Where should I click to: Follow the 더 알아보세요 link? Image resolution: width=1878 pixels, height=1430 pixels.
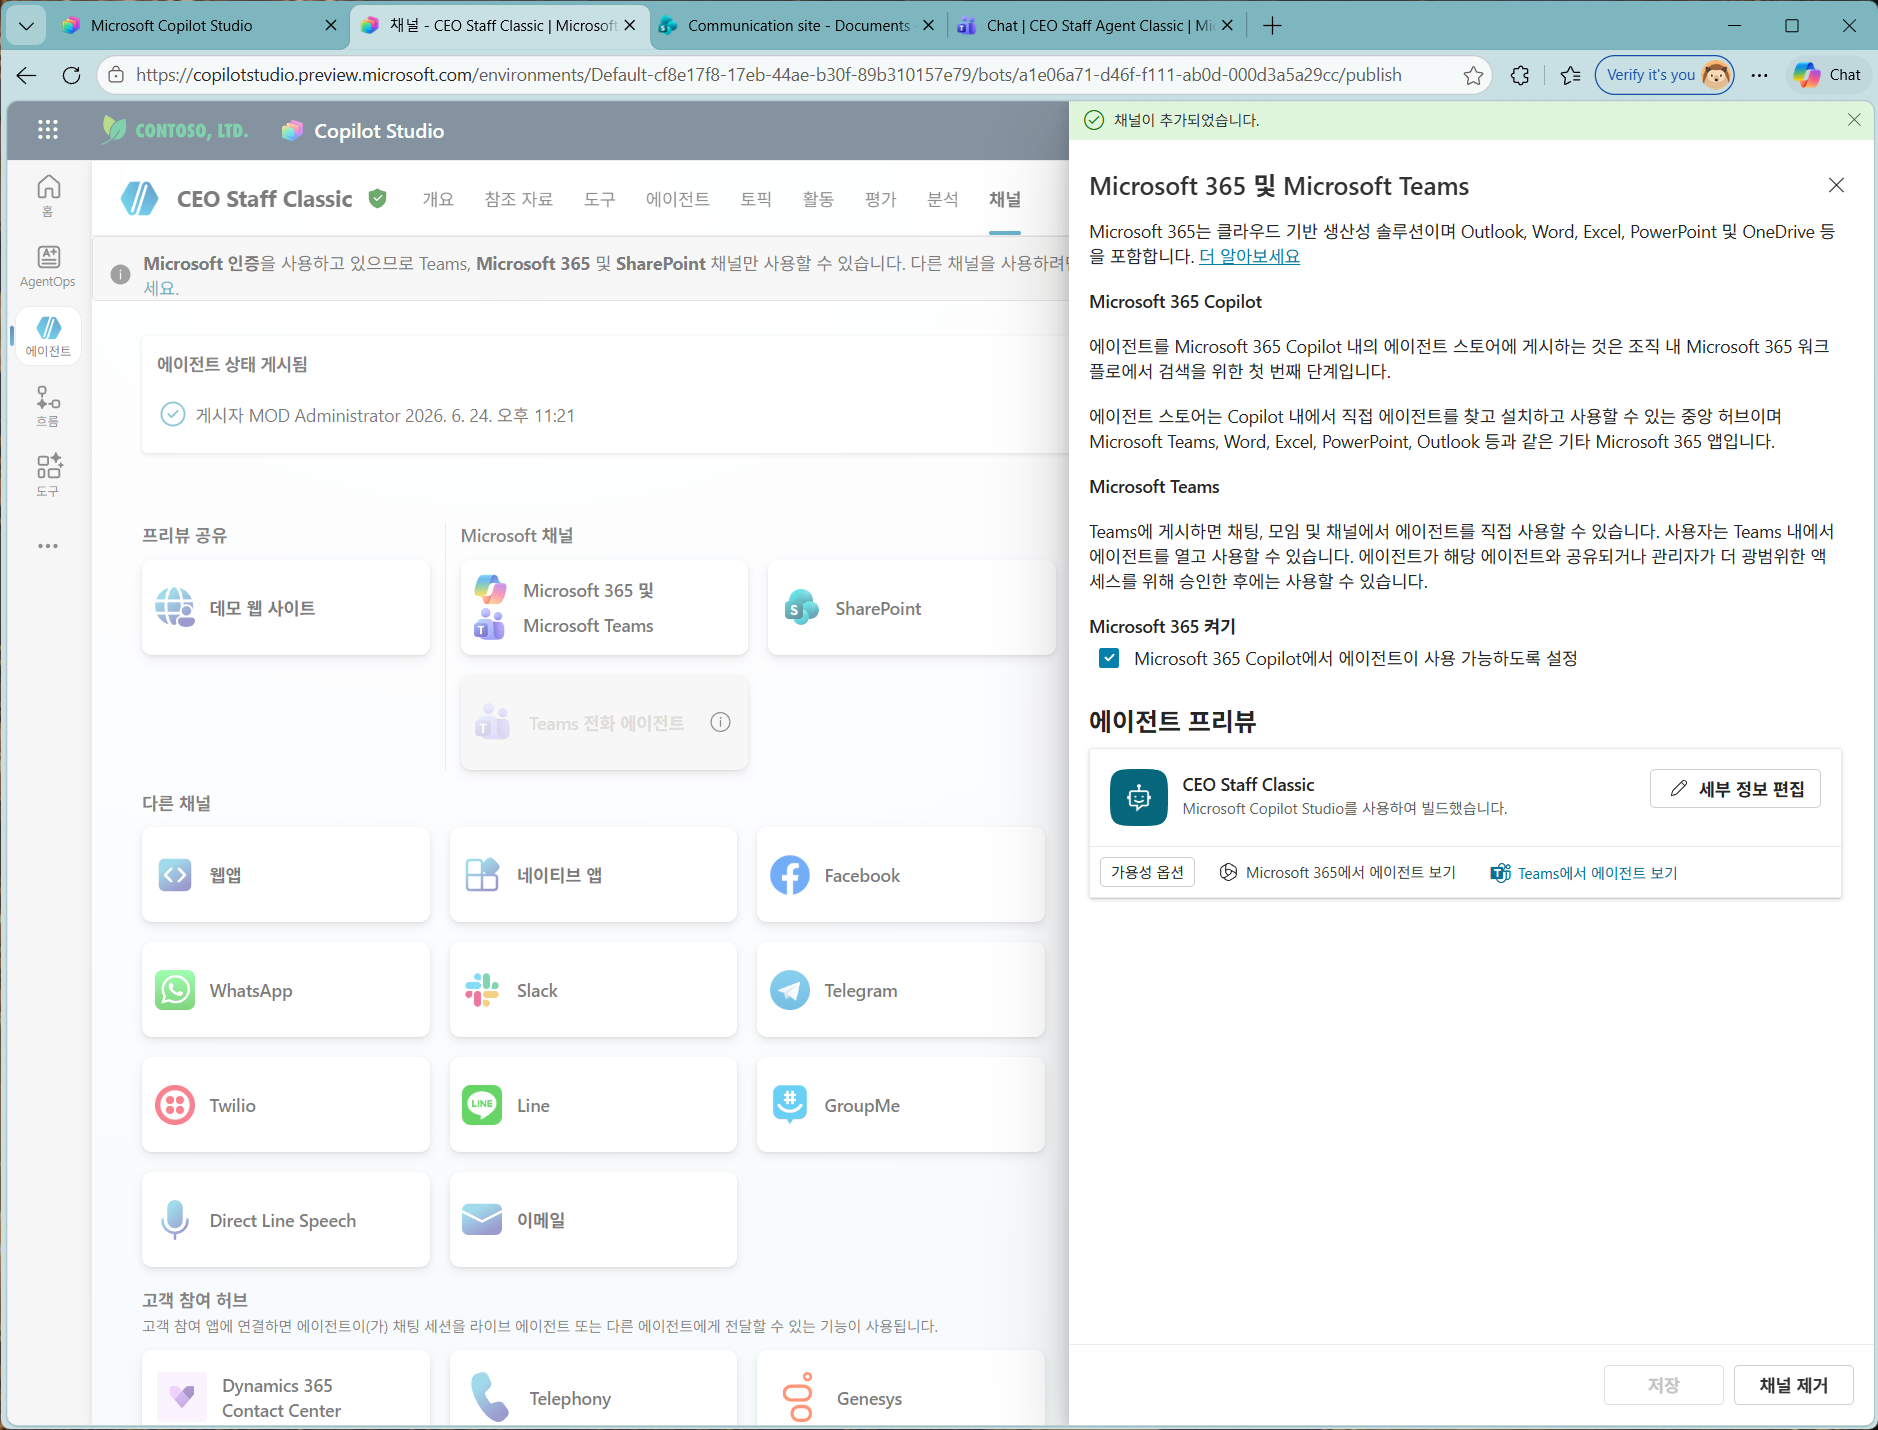[x=1249, y=256]
